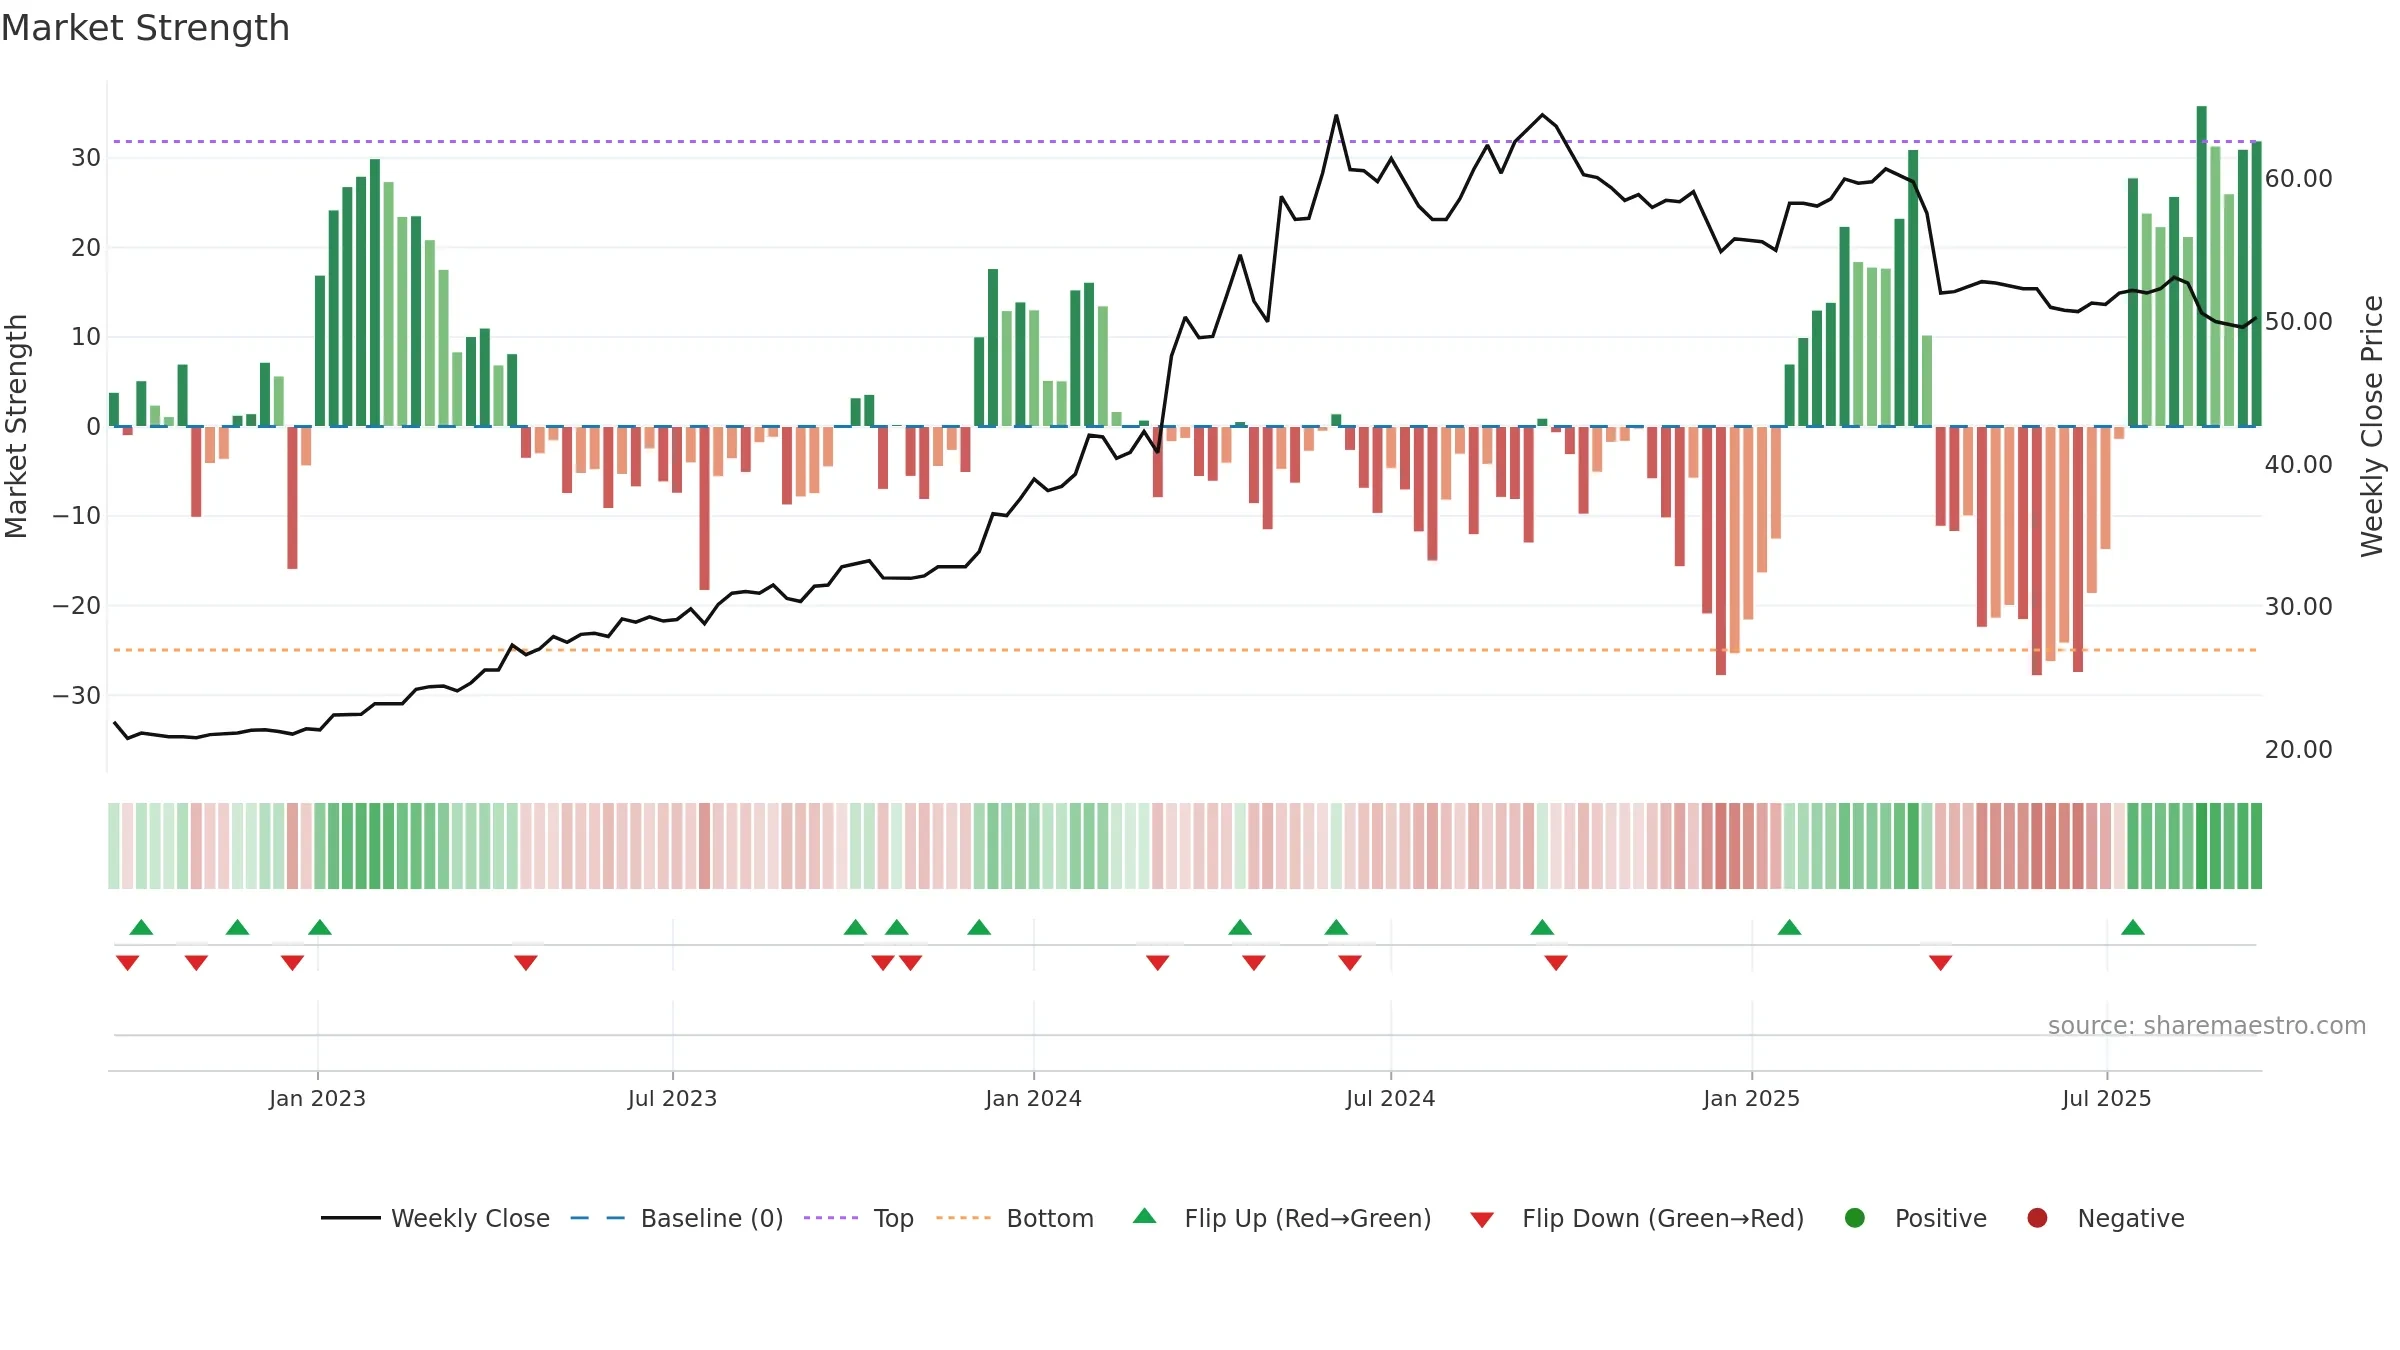The height and width of the screenshot is (1350, 2400).
Task: Click the flip-up marker just after Jul 2025
Action: pyautogui.click(x=2133, y=927)
